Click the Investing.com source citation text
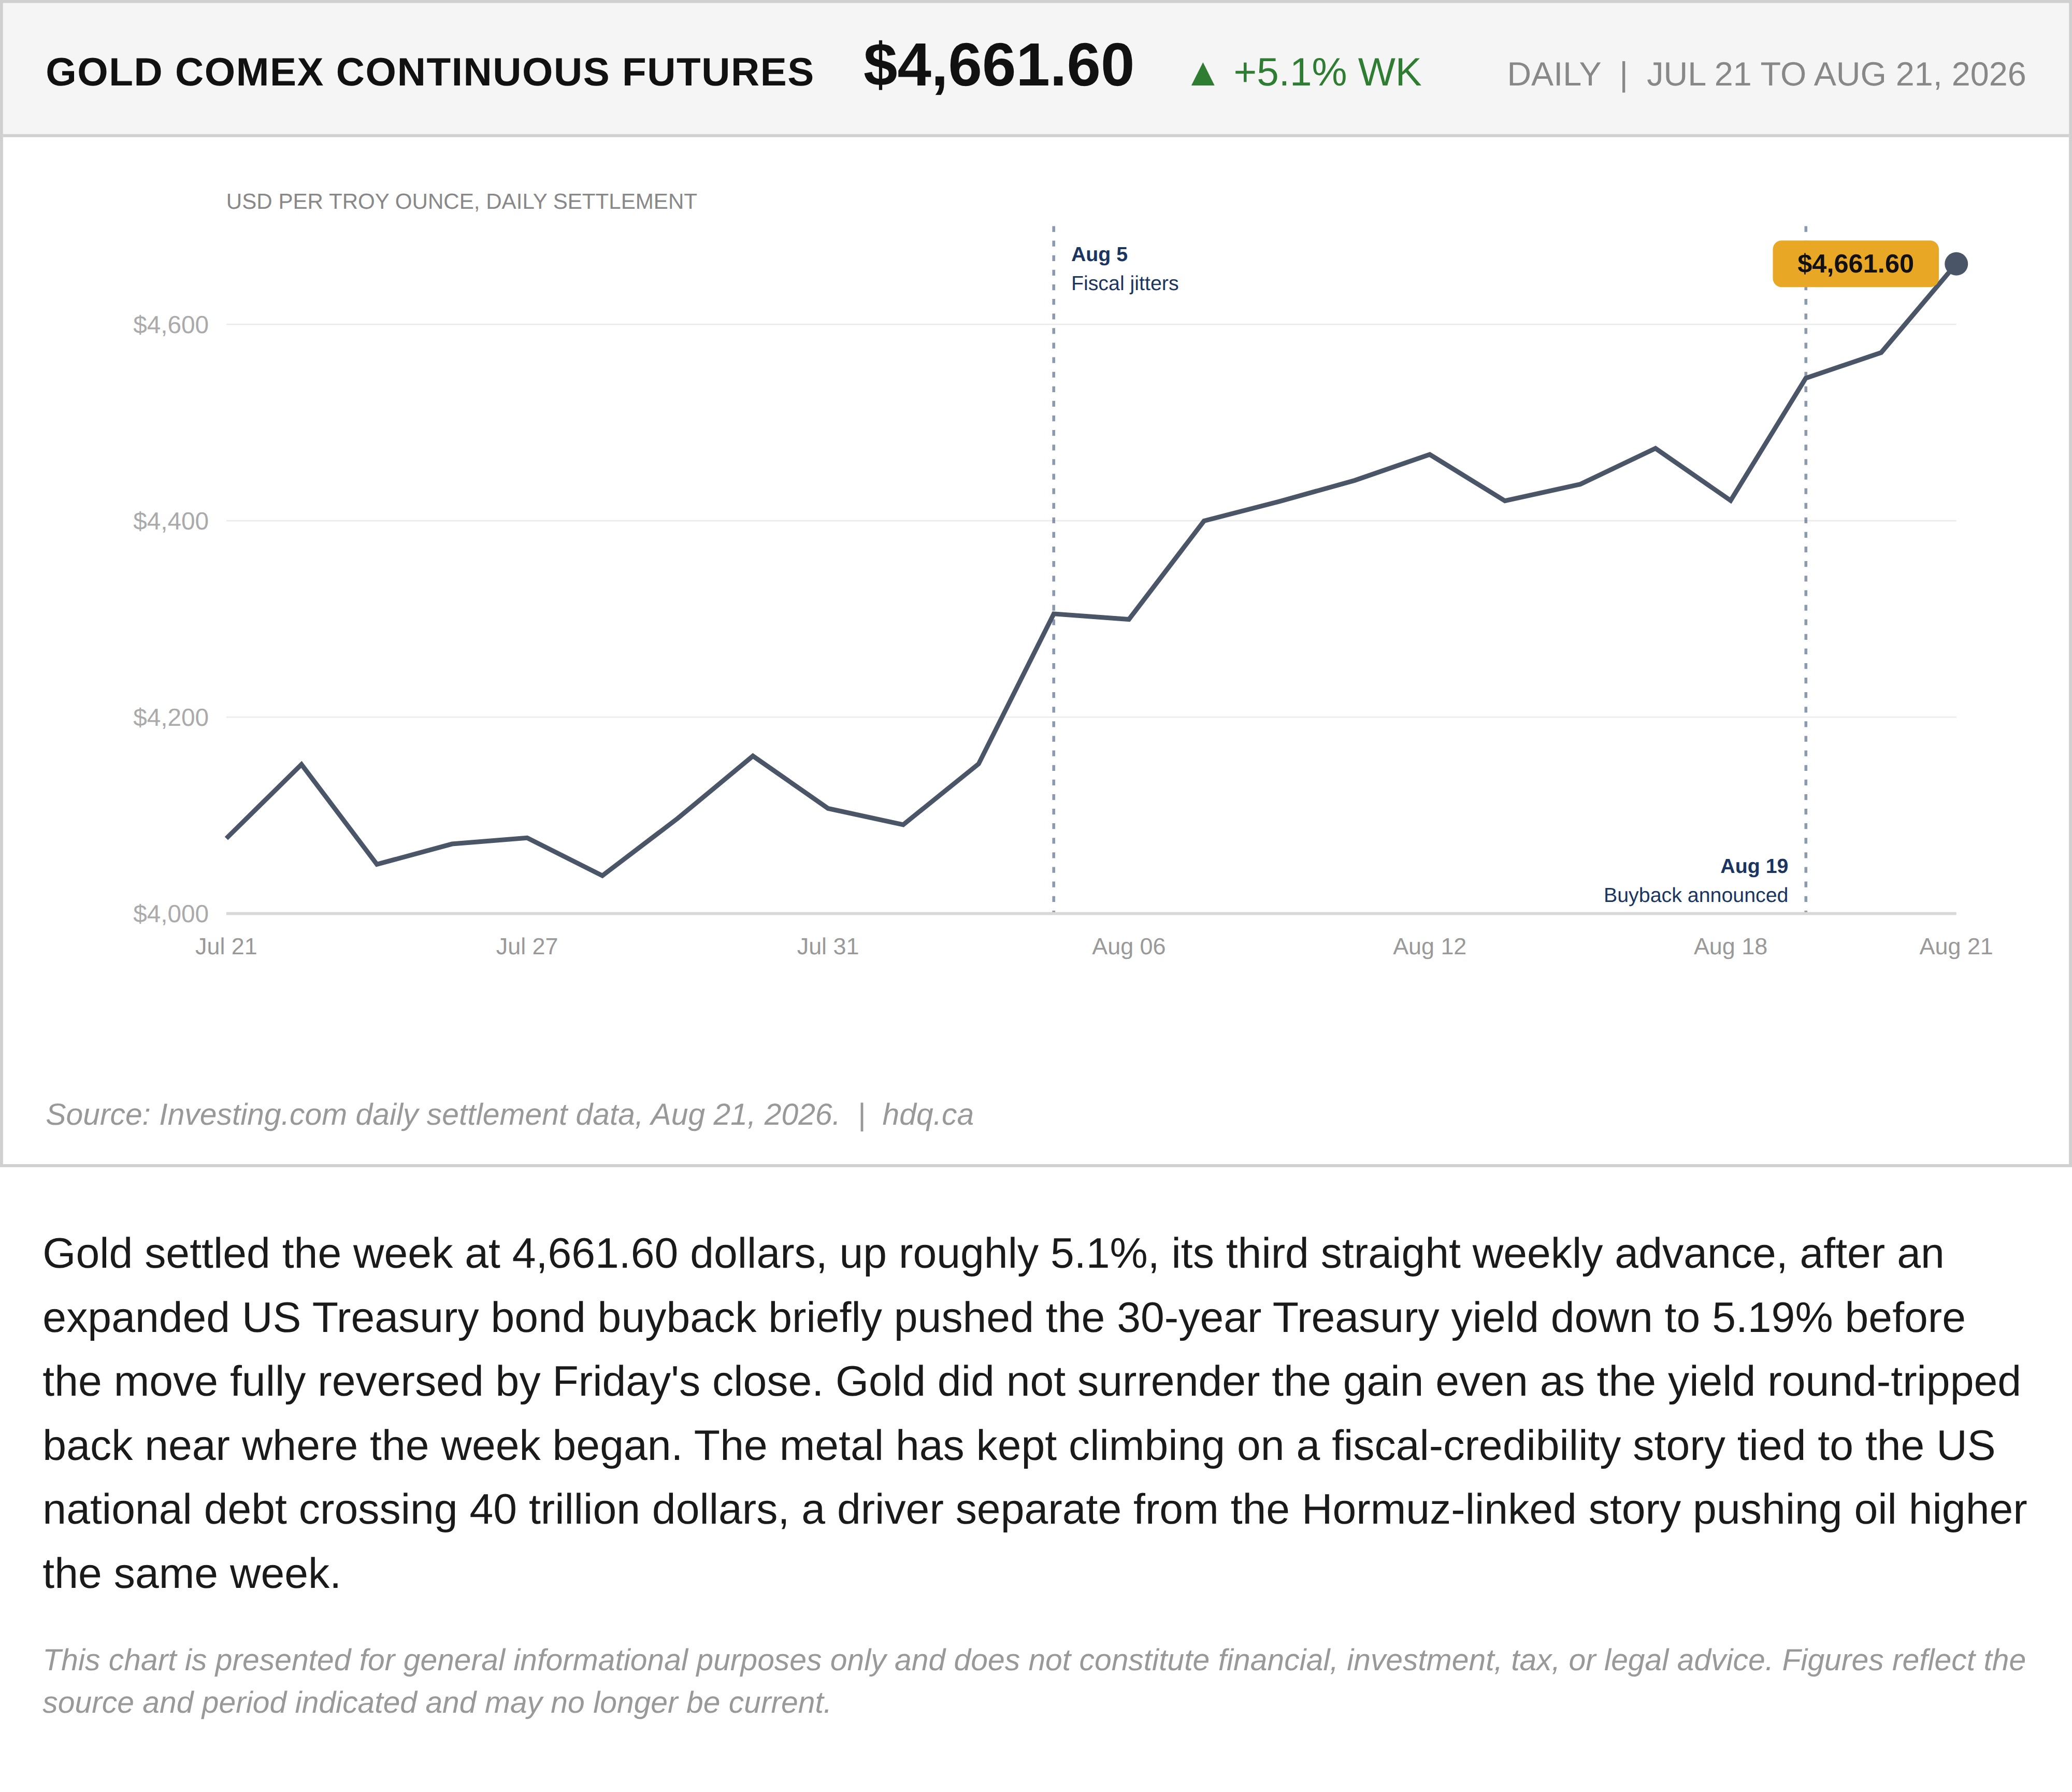Screen dimensions: 2072x1792 [442, 1115]
